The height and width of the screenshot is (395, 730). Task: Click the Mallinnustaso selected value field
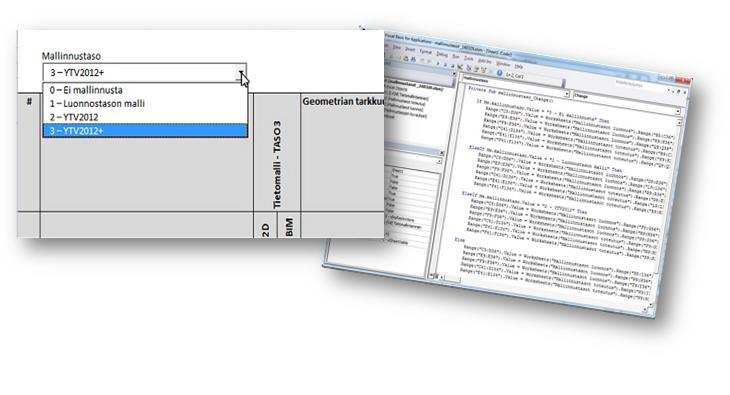(140, 73)
